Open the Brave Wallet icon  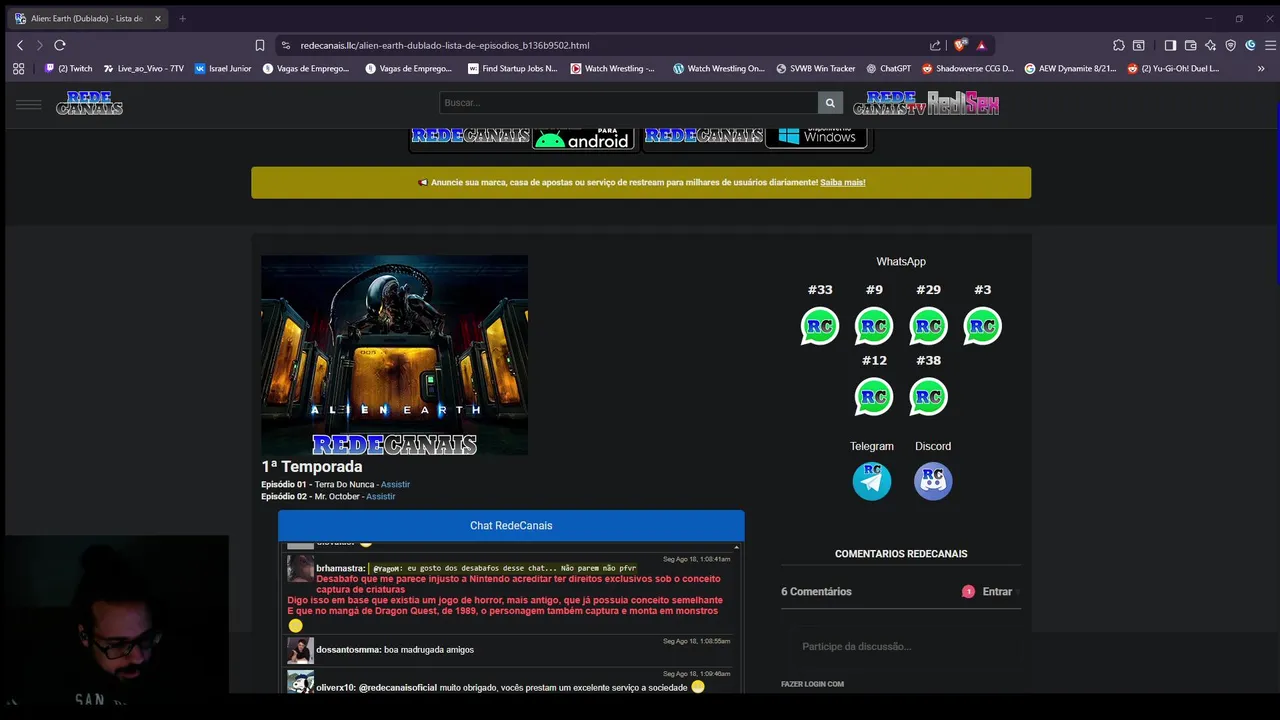click(x=1190, y=45)
